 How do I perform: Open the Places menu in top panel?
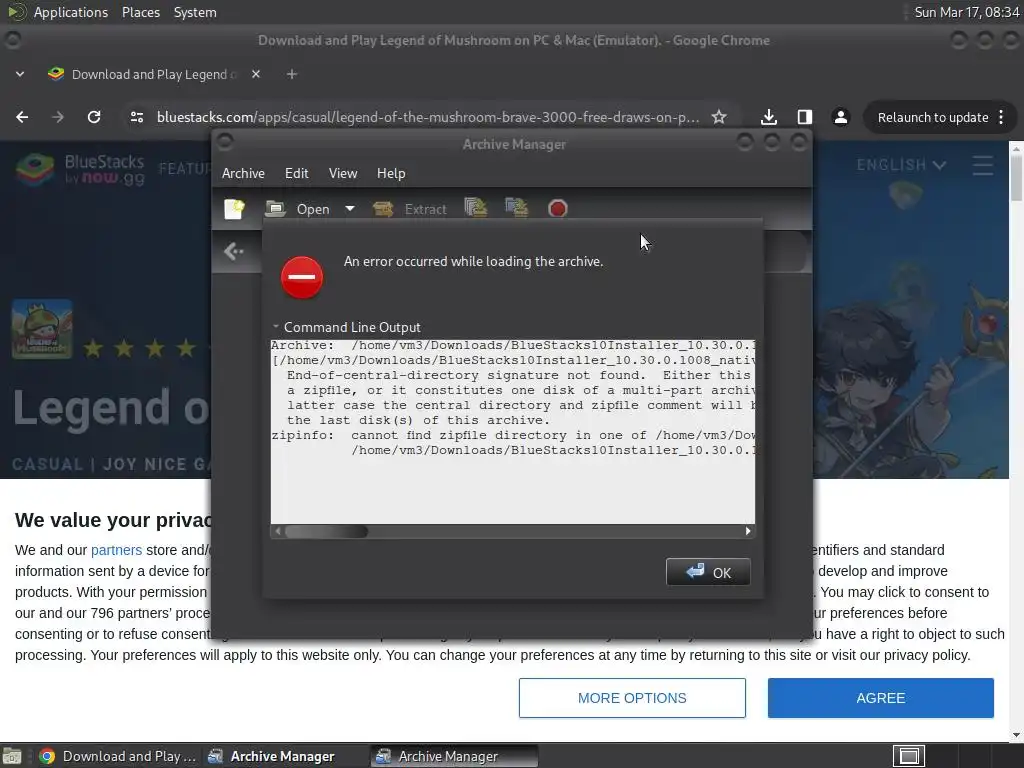(141, 12)
